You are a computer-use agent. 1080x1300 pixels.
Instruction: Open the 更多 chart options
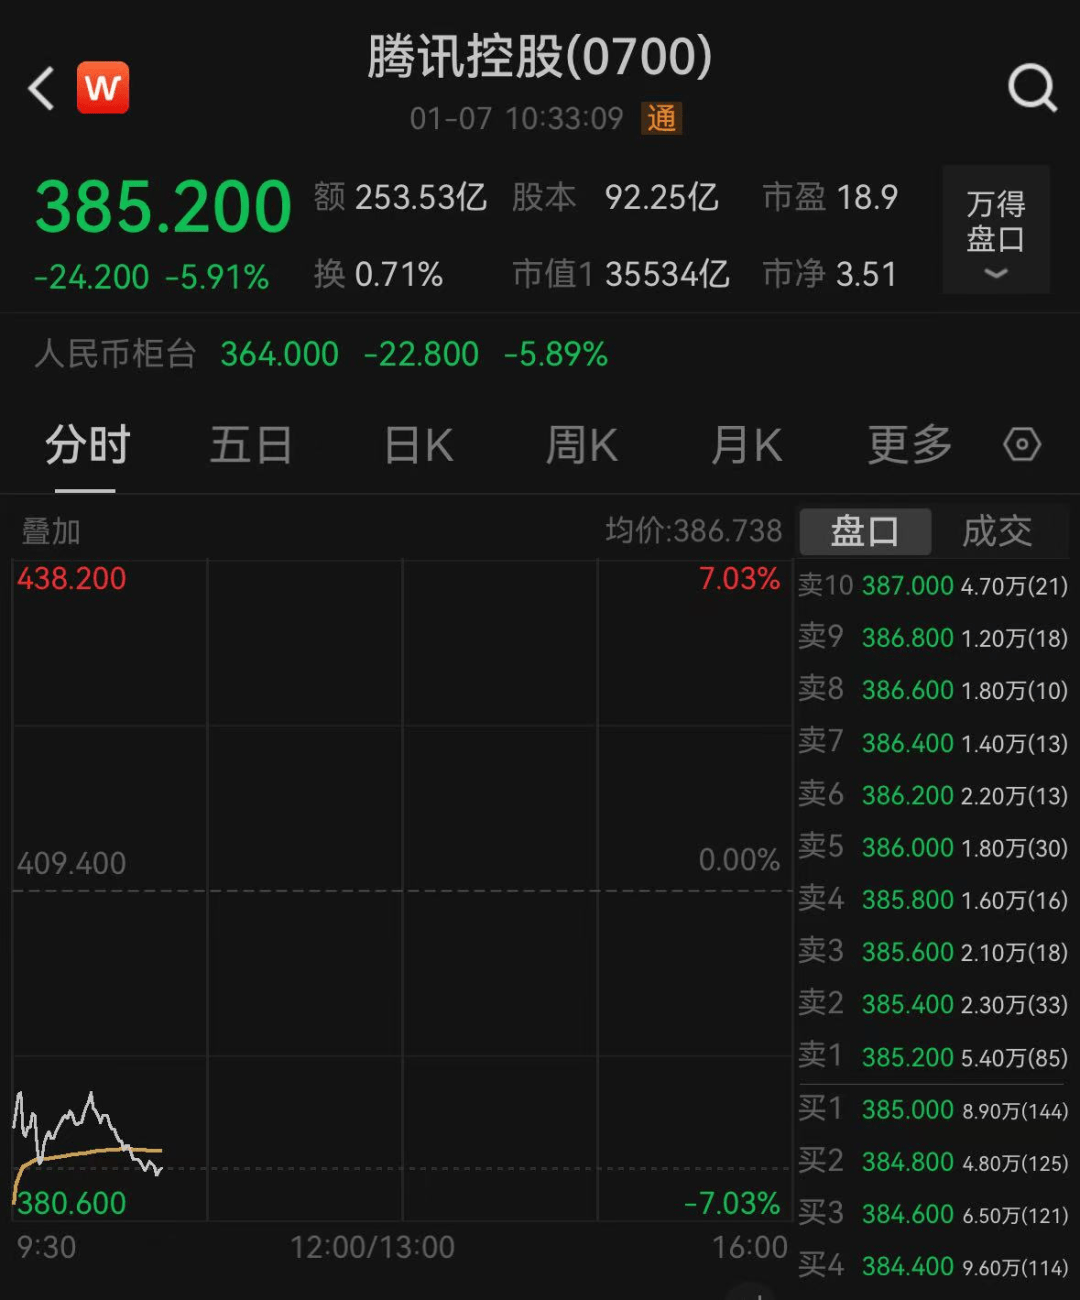pyautogui.click(x=909, y=445)
